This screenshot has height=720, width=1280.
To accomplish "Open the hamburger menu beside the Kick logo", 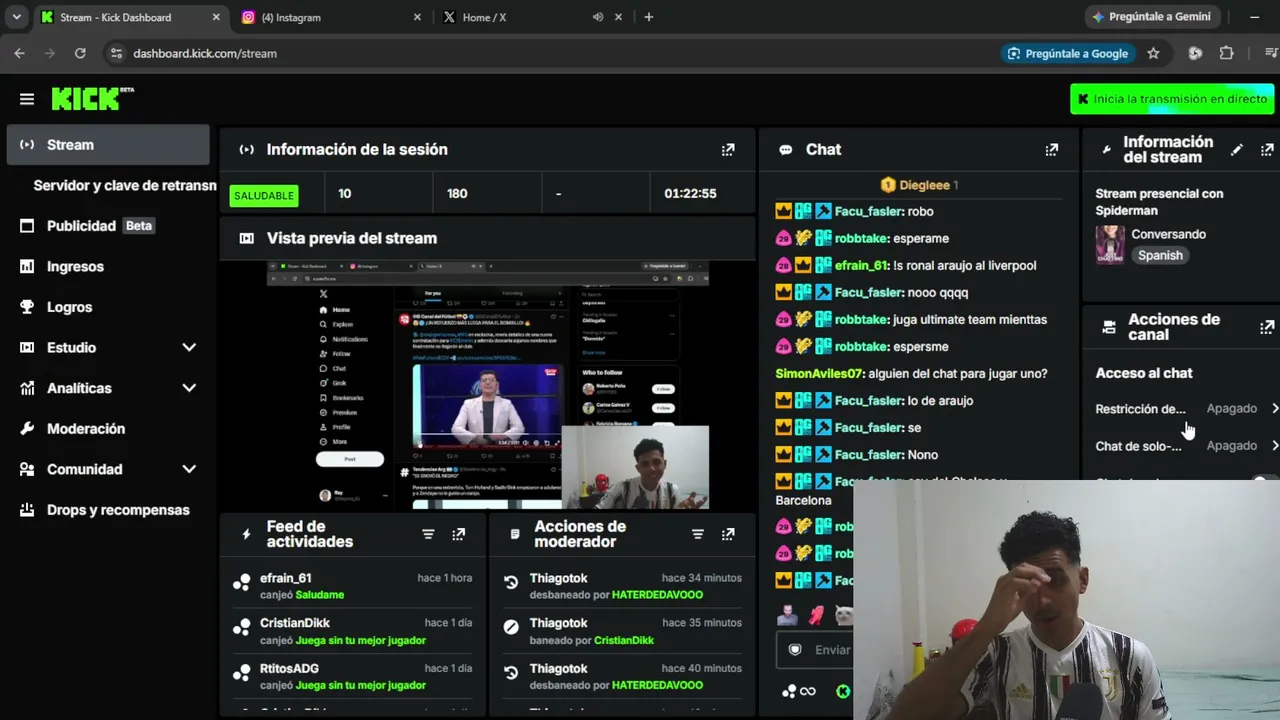I will tap(27, 99).
